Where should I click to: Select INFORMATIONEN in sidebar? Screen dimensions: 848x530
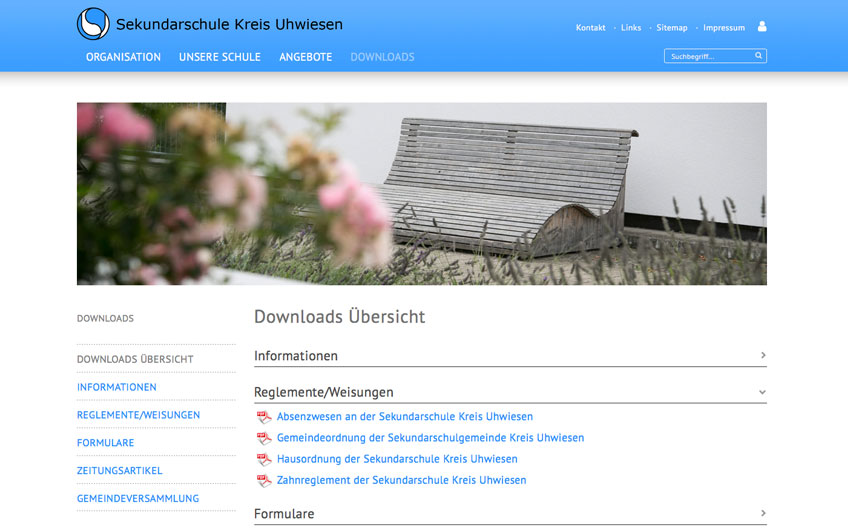click(117, 387)
